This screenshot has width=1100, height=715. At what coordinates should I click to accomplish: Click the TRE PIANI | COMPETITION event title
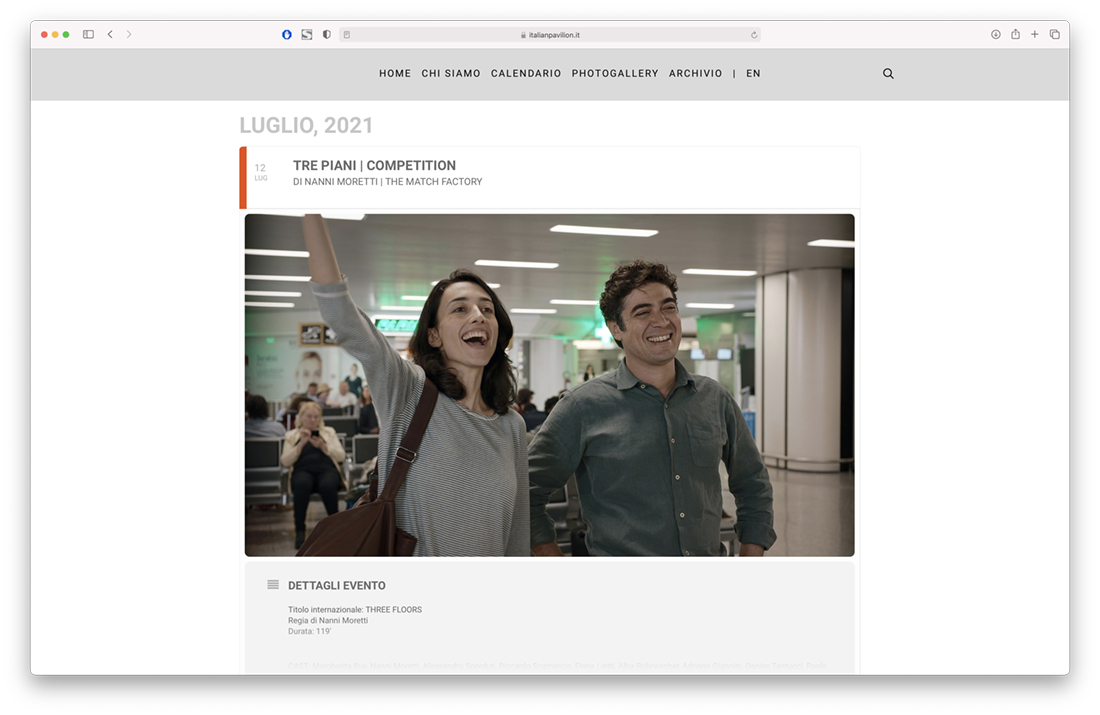pyautogui.click(x=375, y=166)
